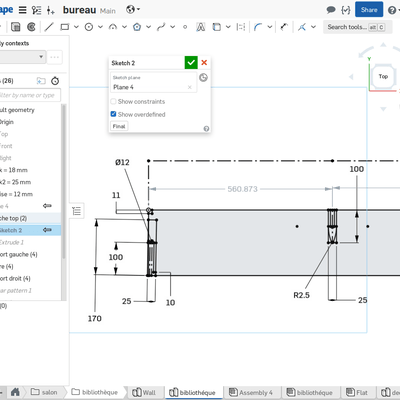Select the Use/project edges tool
The image size is (400, 400).
[217, 27]
